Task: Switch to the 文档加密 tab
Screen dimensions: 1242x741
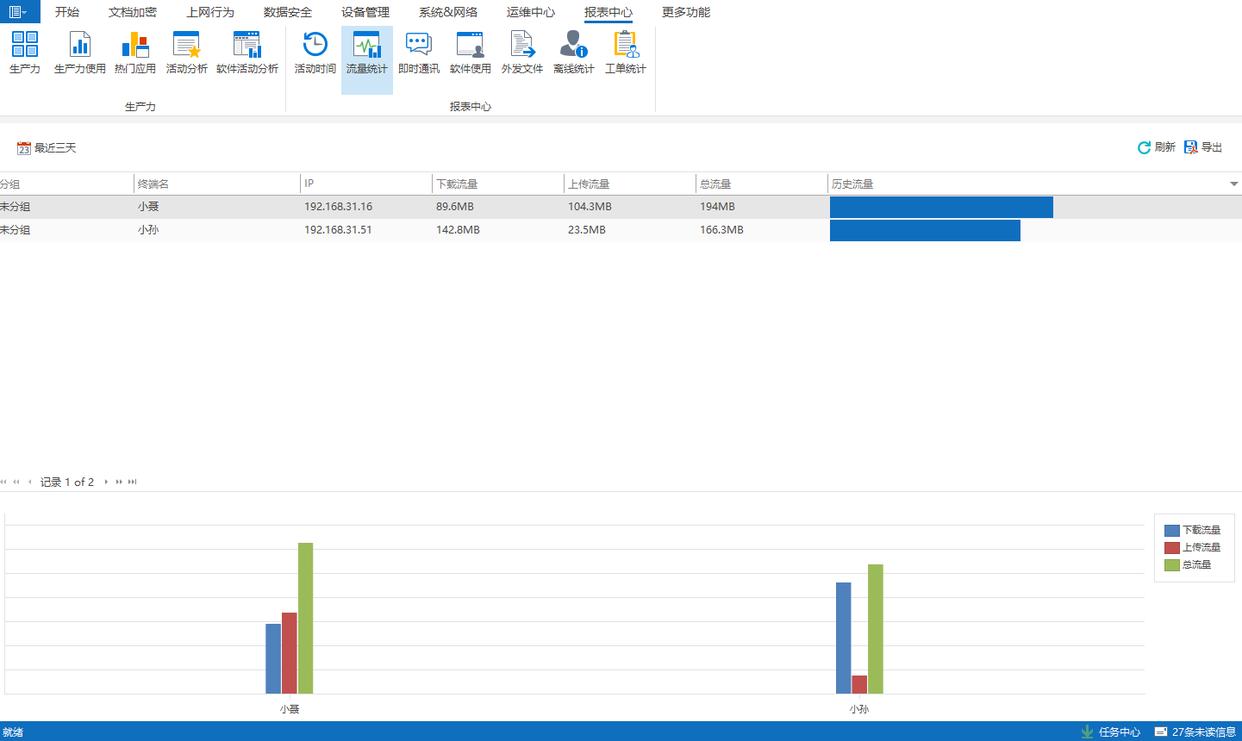Action: (132, 12)
